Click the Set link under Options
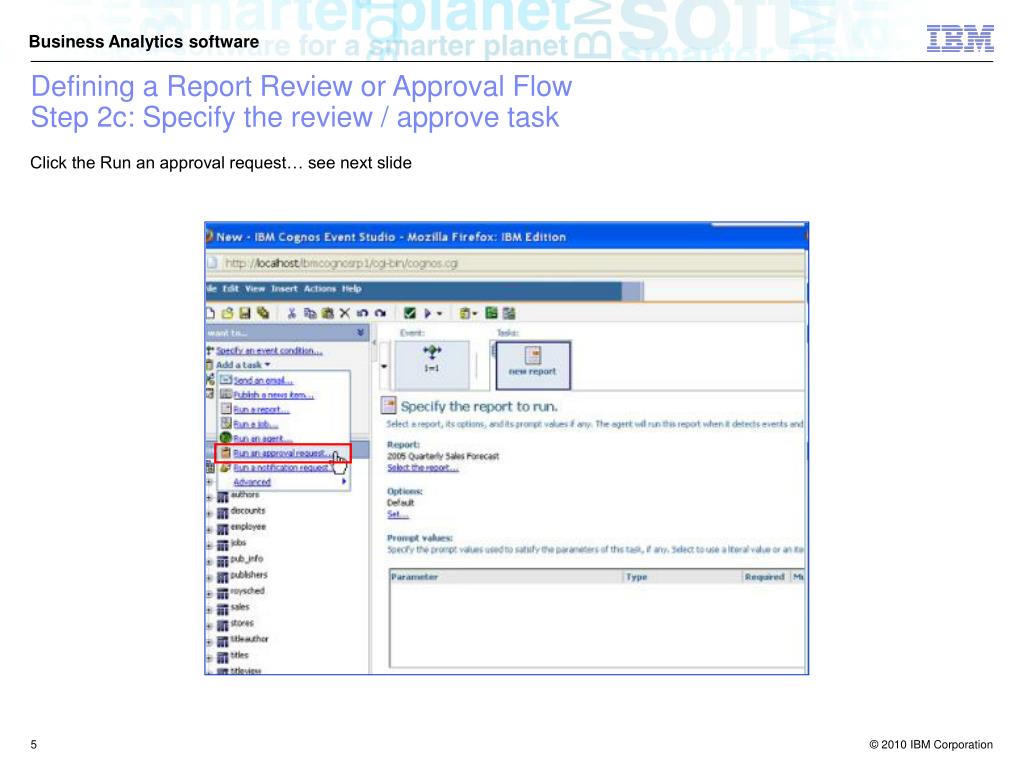This screenshot has width=1024, height=768. pyautogui.click(x=398, y=514)
